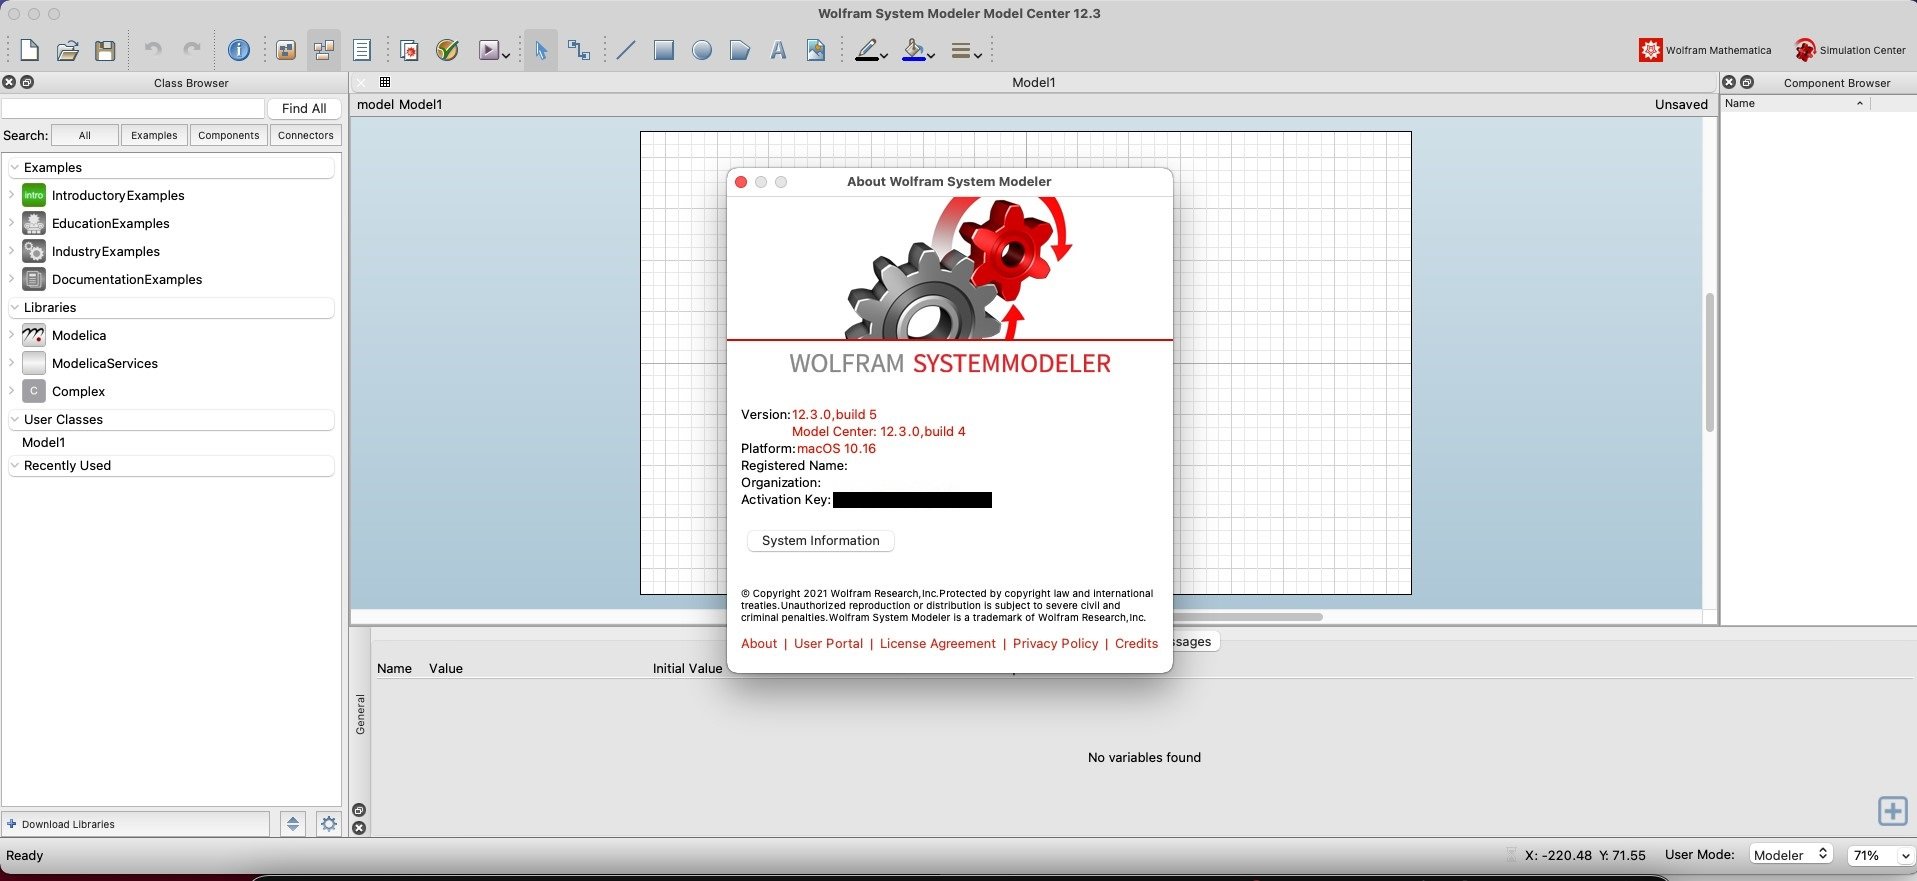1917x881 pixels.
Task: Click the Undo arrow icon
Action: pos(153,49)
